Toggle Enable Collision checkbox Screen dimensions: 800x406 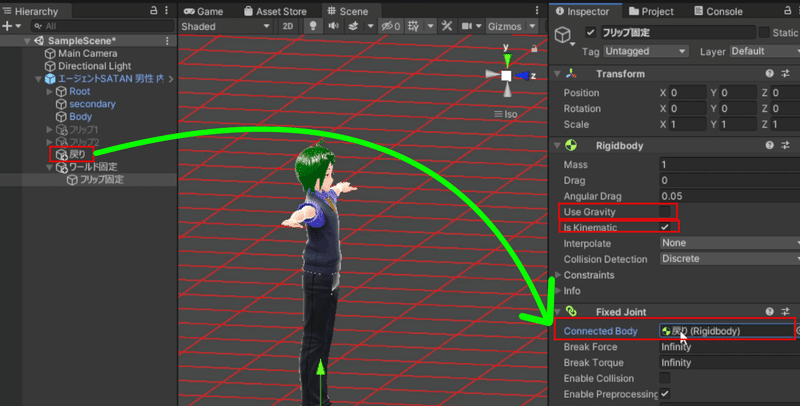click(x=664, y=378)
